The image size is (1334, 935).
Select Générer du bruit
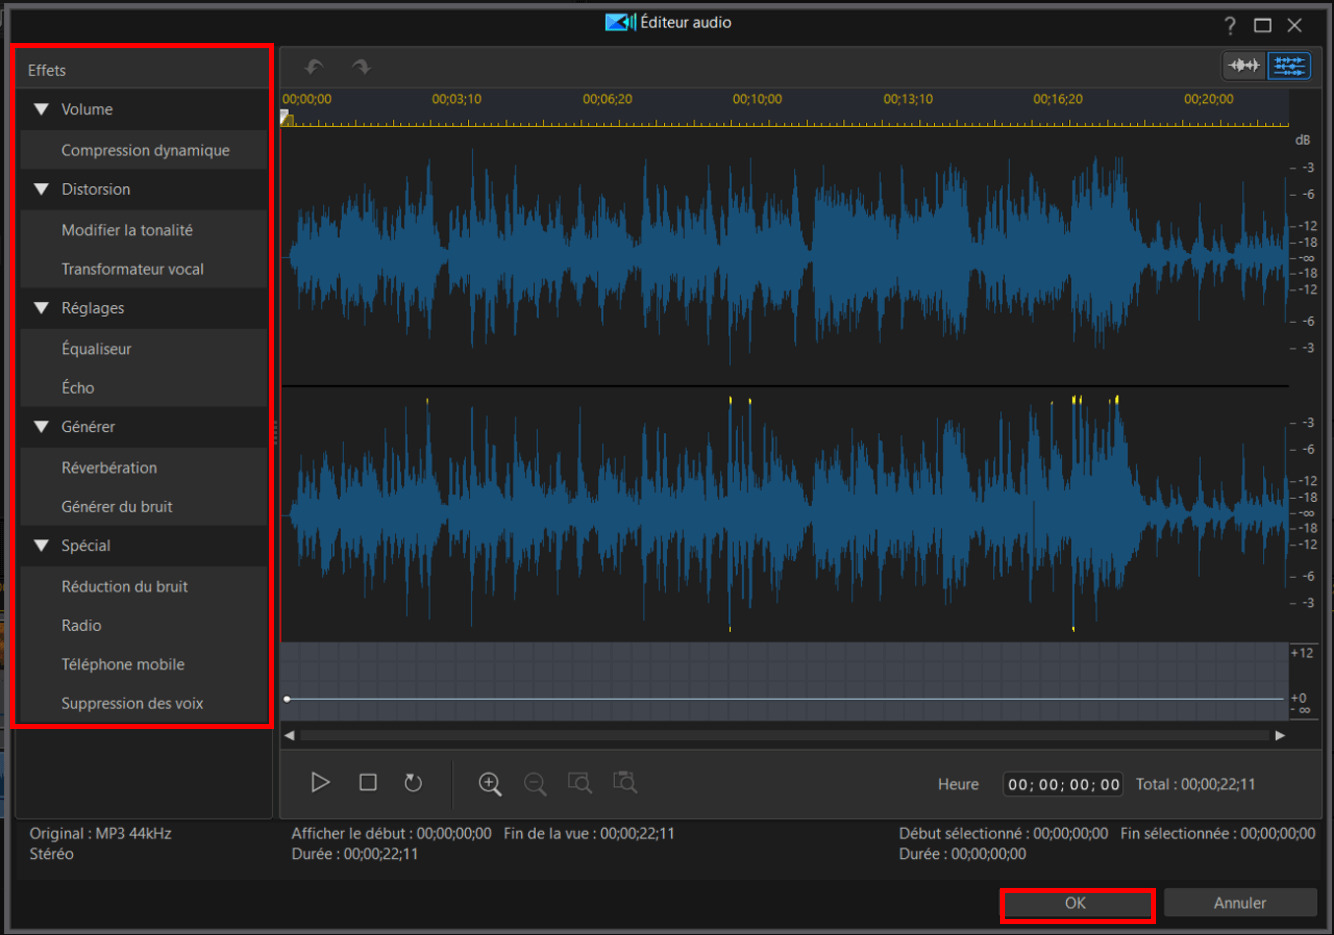tap(144, 507)
